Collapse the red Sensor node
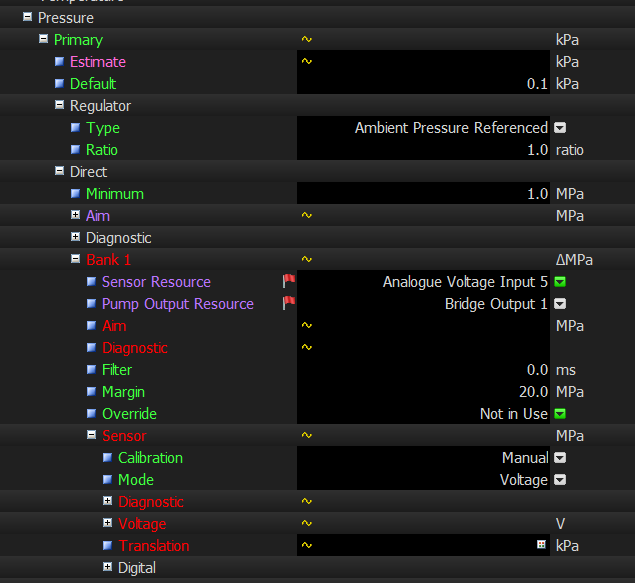Viewport: 635px width, 583px height. pyautogui.click(x=92, y=435)
